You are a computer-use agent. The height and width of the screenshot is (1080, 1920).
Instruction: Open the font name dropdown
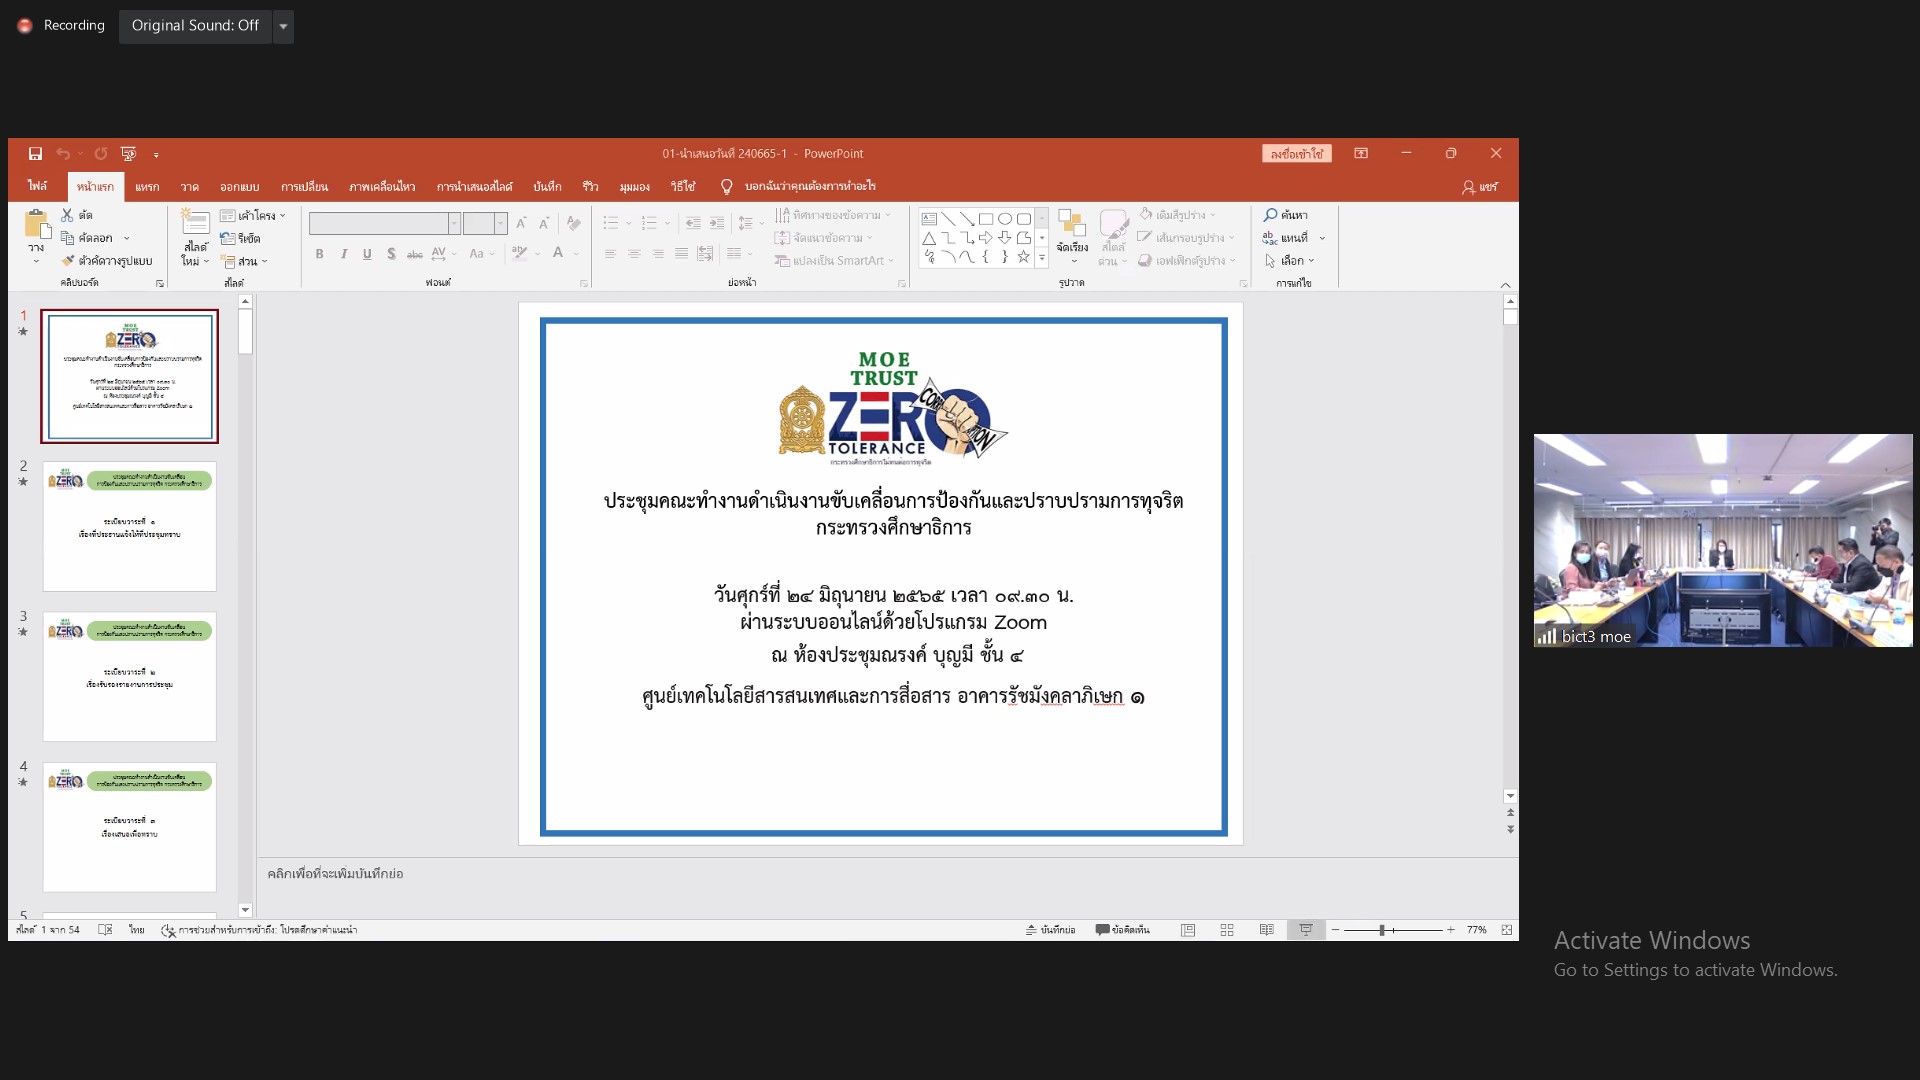(x=454, y=224)
